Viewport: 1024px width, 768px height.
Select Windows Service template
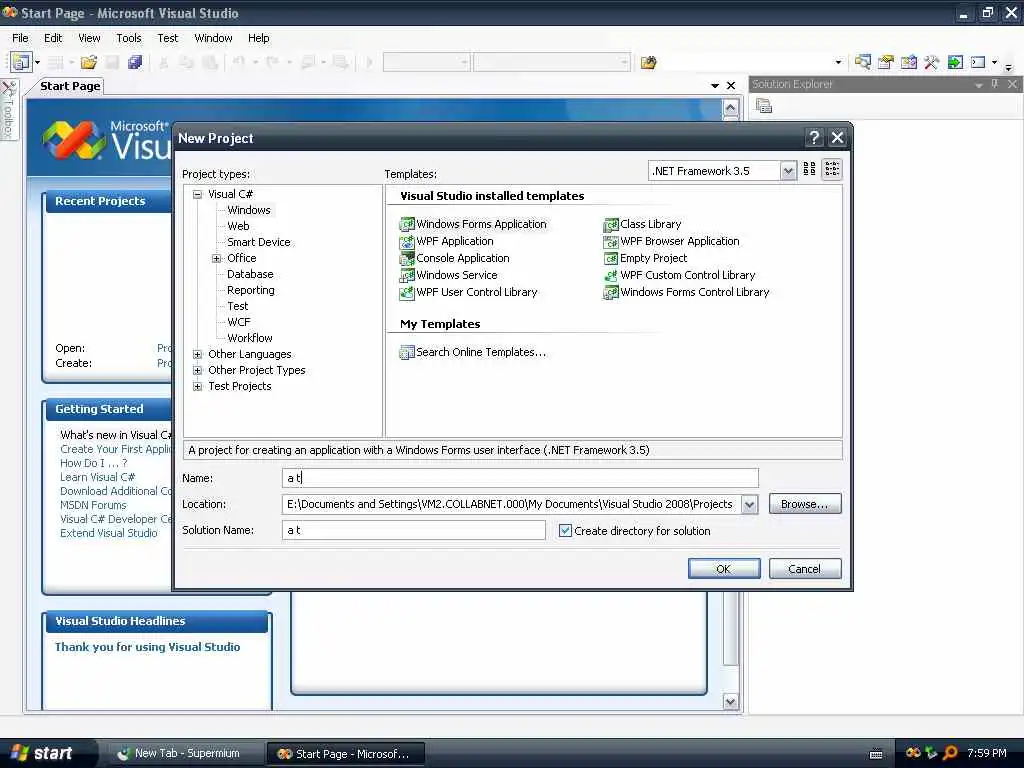449,275
